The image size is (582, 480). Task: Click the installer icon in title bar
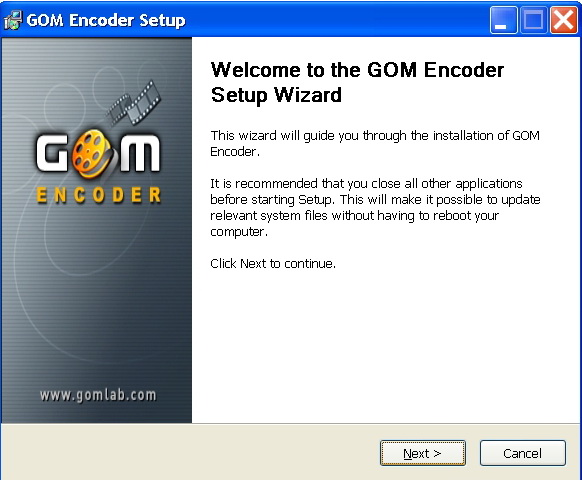coord(13,20)
